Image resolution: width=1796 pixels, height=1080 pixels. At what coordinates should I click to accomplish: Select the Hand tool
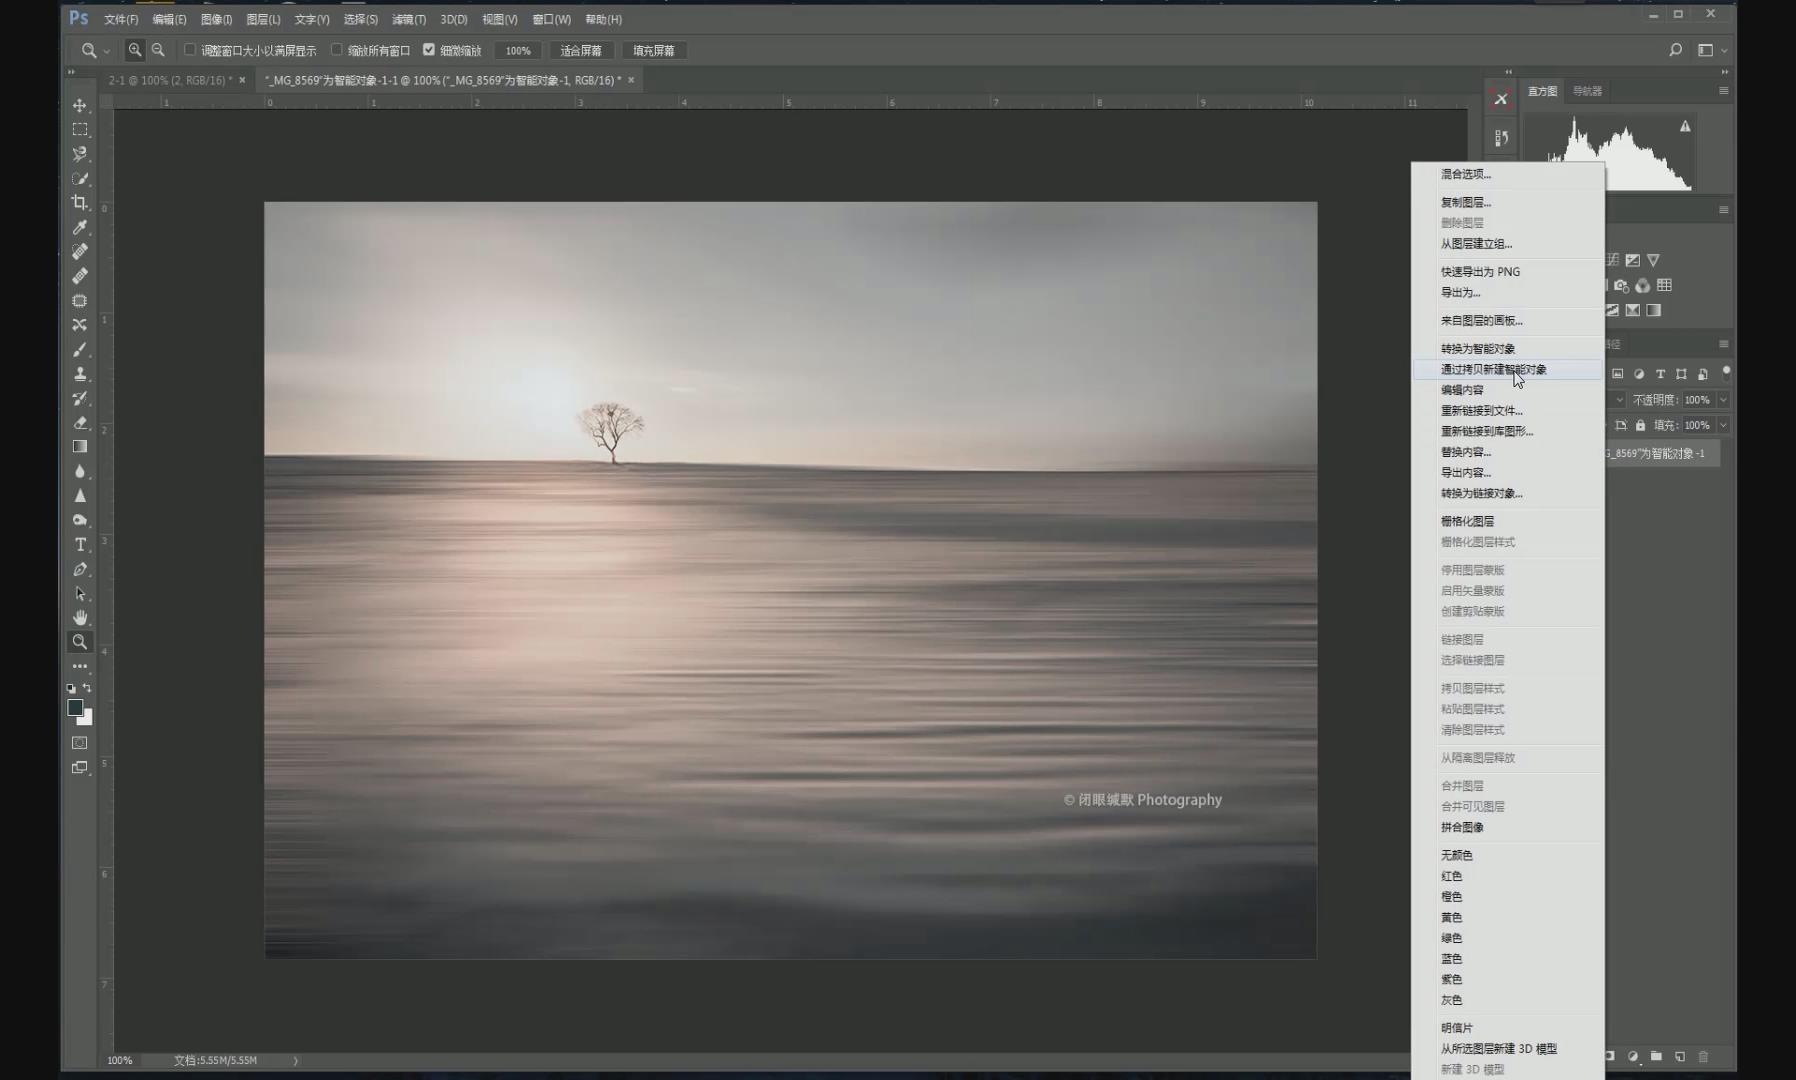pyautogui.click(x=80, y=618)
